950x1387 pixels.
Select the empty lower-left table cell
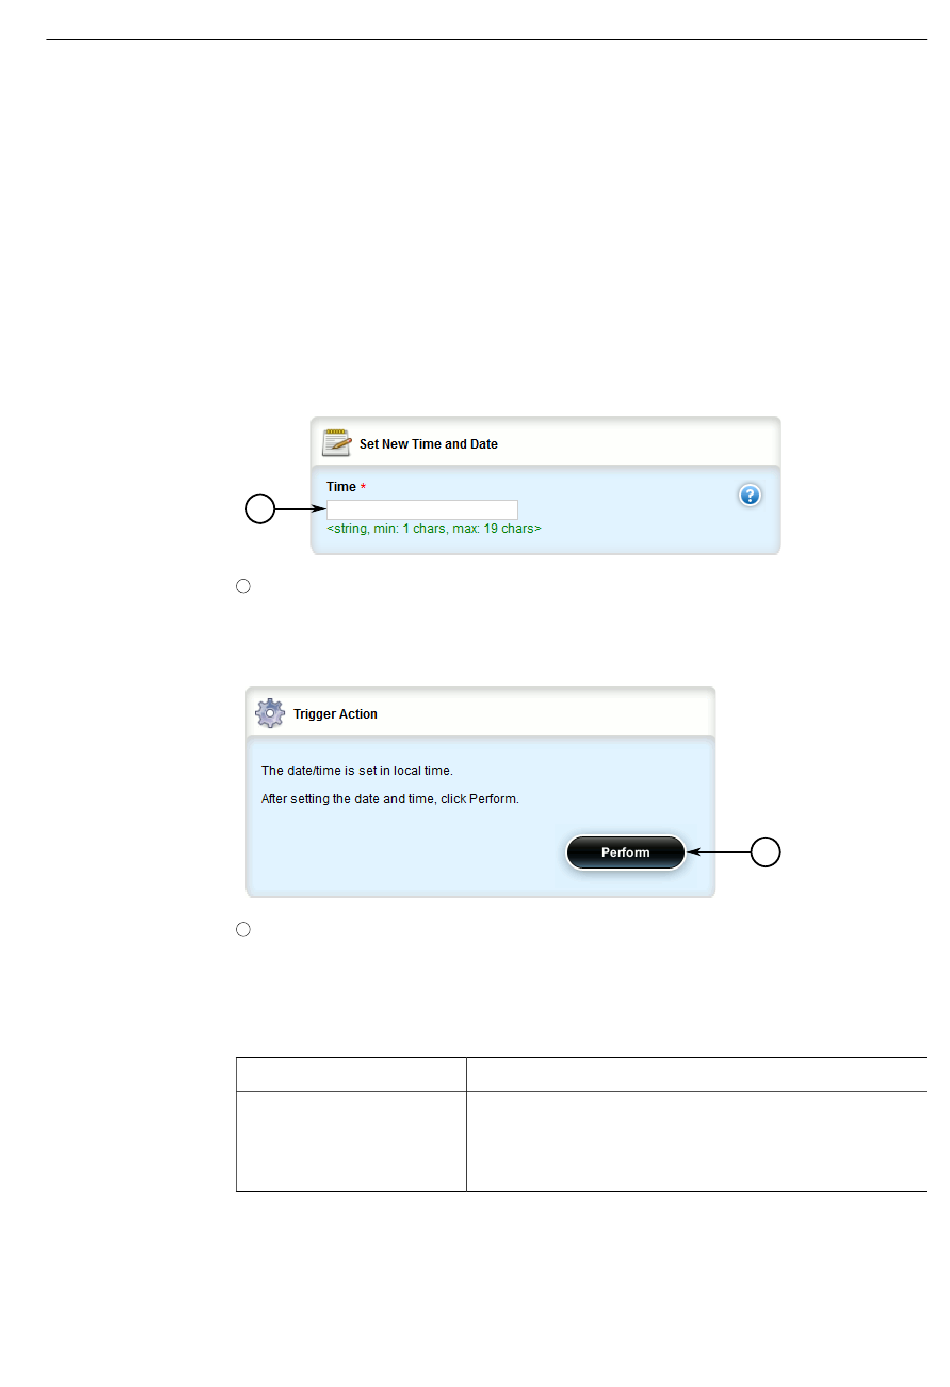[x=351, y=1141]
